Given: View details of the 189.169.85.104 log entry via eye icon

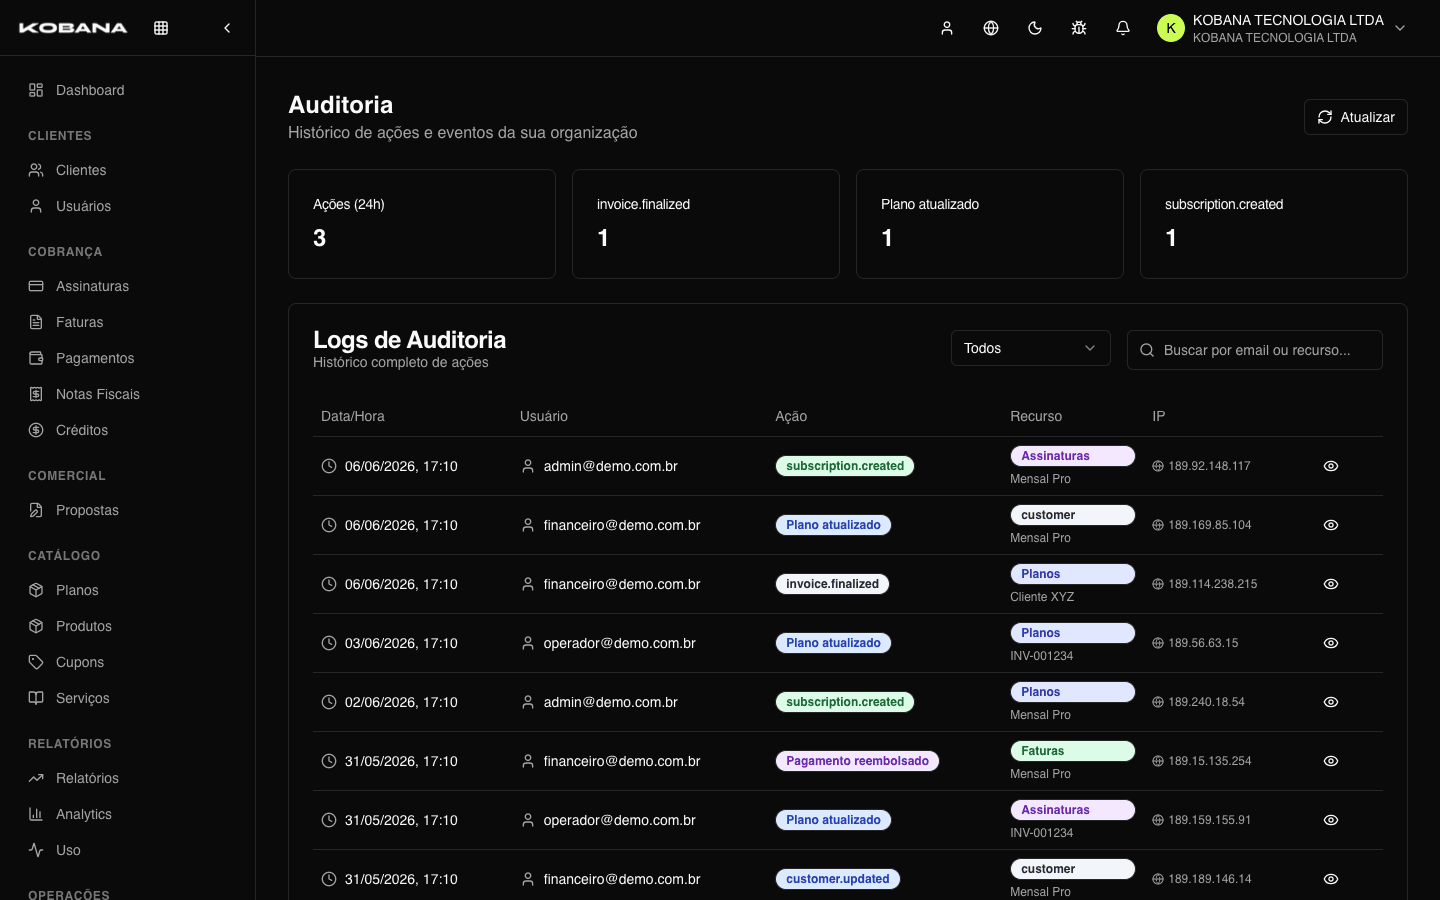Looking at the screenshot, I should (x=1331, y=525).
